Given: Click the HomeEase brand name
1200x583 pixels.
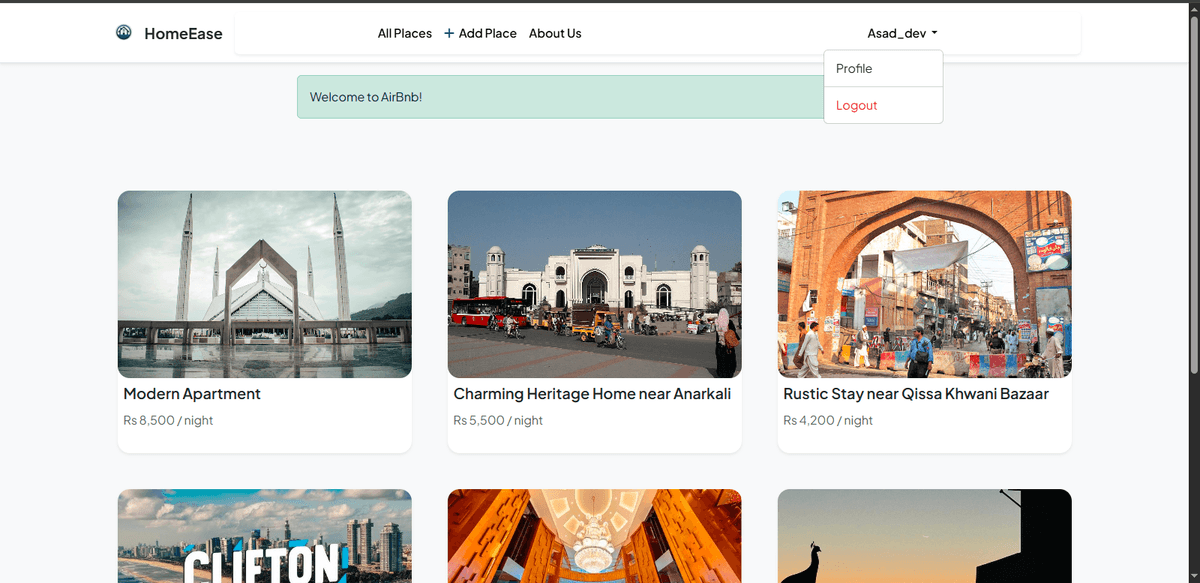Looking at the screenshot, I should pyautogui.click(x=184, y=33).
